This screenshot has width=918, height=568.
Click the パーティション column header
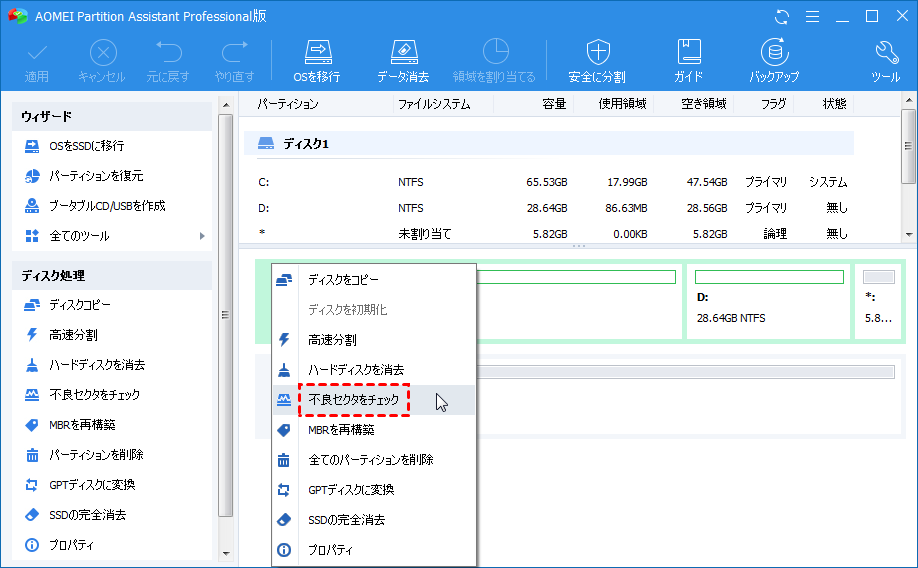click(288, 104)
